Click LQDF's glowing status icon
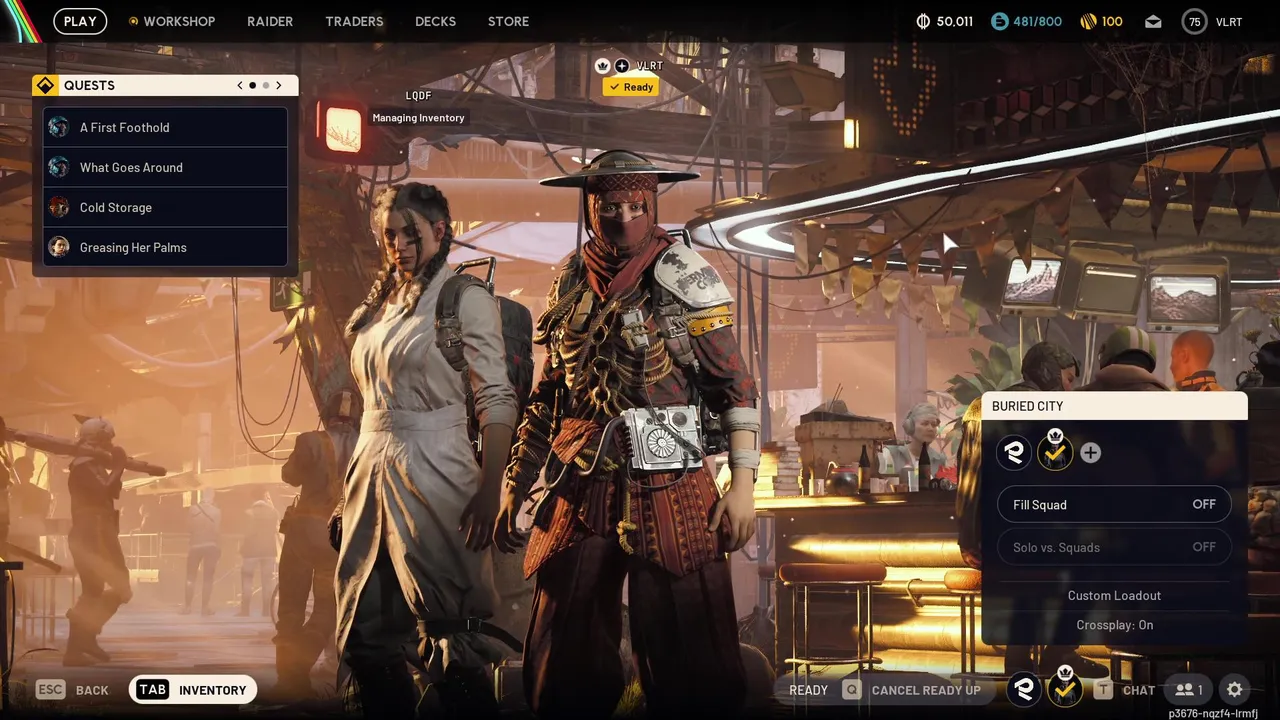This screenshot has height=720, width=1280. coord(343,128)
